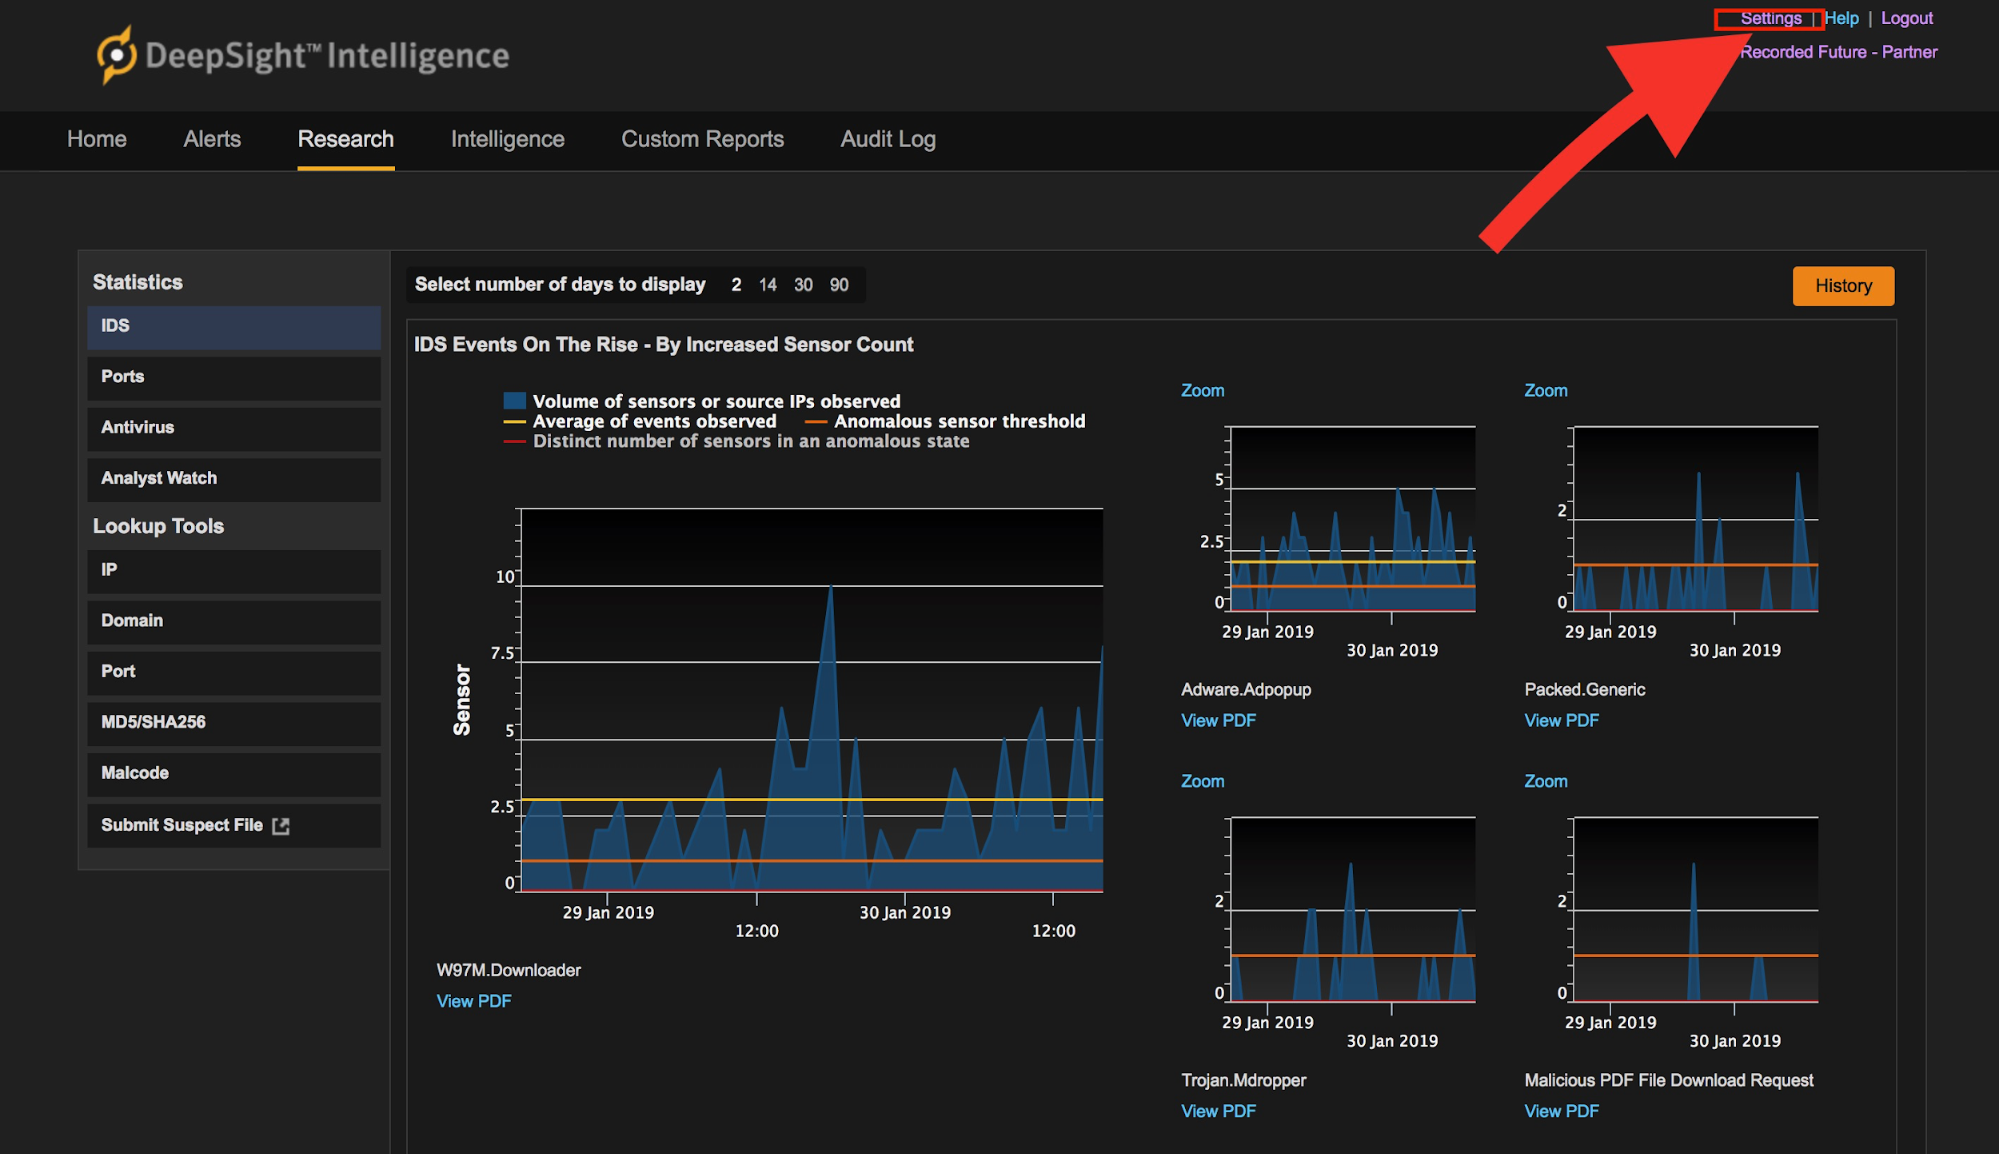Viewport: 1999px width, 1154px height.
Task: Select IDS in Statistics sidebar
Action: (x=234, y=327)
